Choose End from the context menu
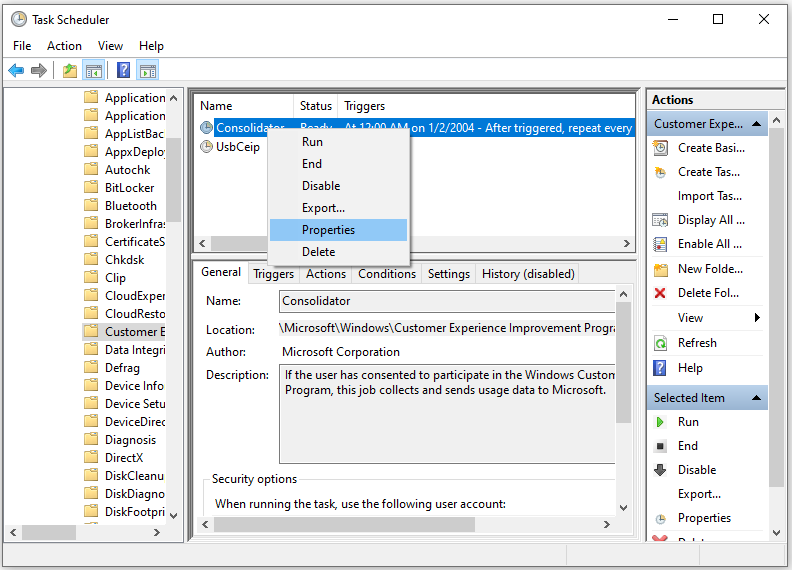The image size is (792, 570). click(338, 164)
